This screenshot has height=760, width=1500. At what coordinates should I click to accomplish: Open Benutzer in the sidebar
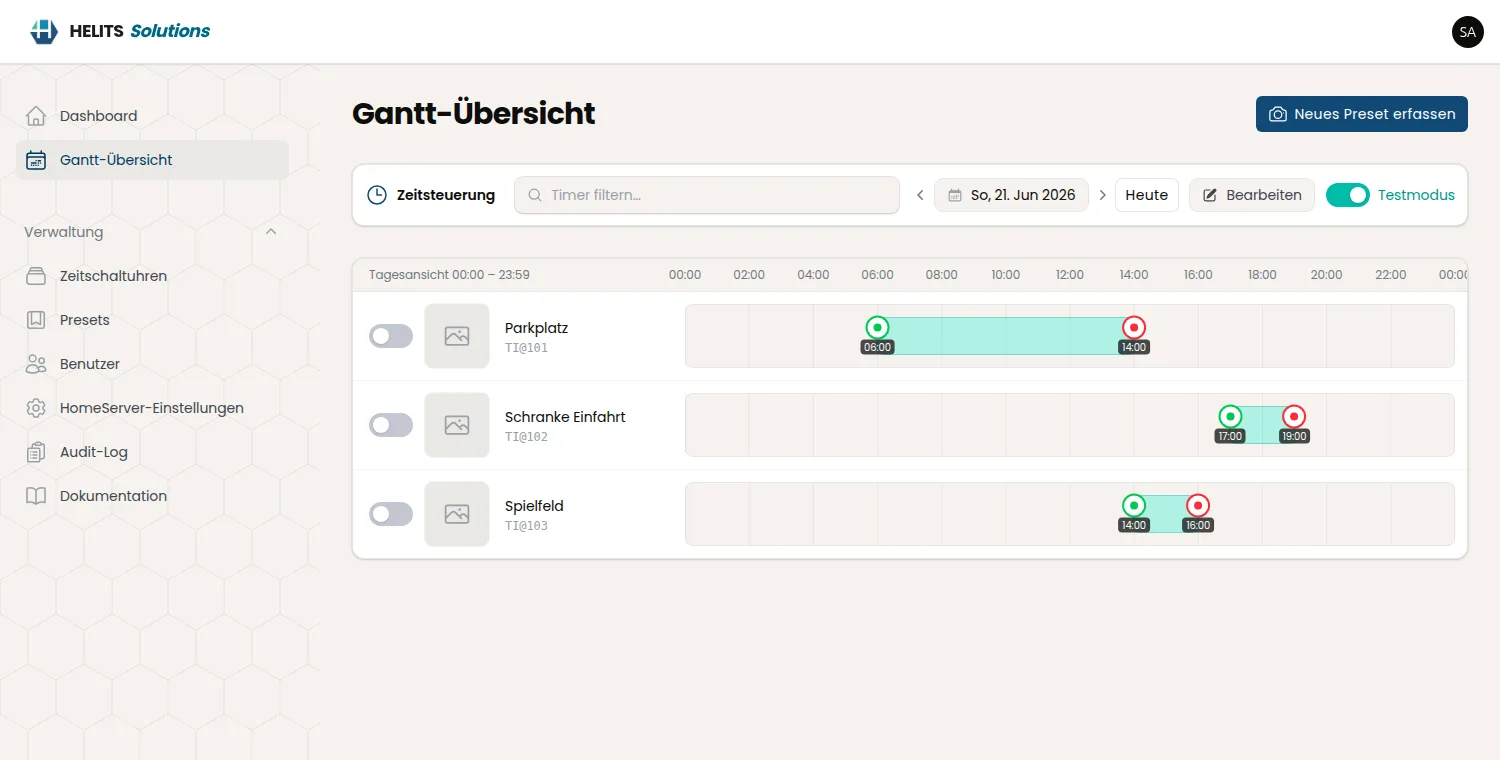(152, 364)
